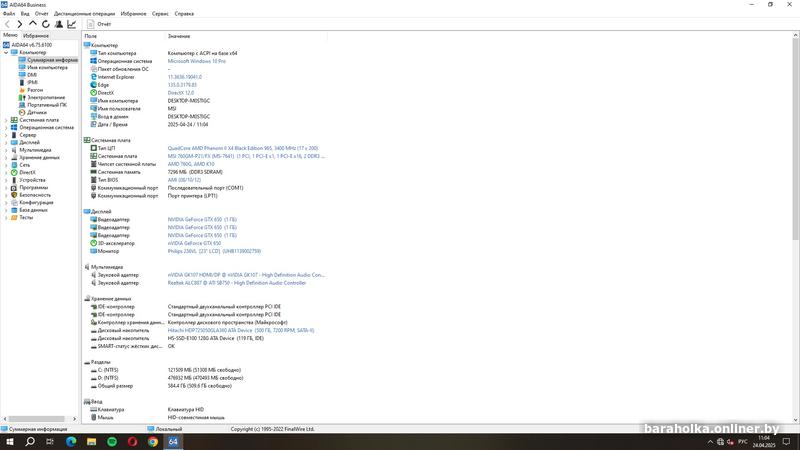Screen dimensions: 800x450
Task: Open the Избранное menu in the menu bar
Action: [x=133, y=14]
